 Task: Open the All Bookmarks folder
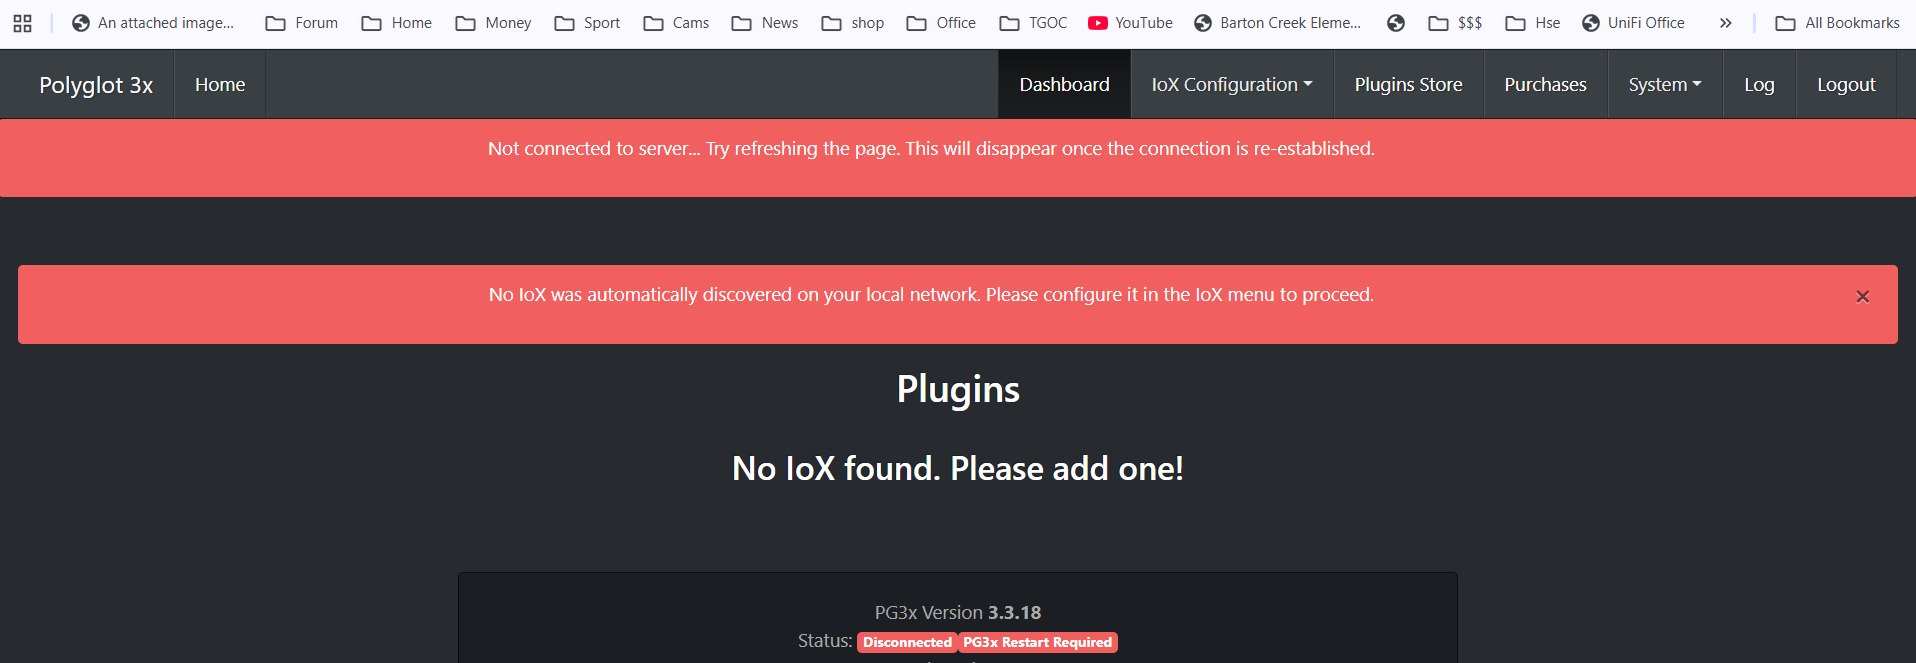[x=1837, y=23]
